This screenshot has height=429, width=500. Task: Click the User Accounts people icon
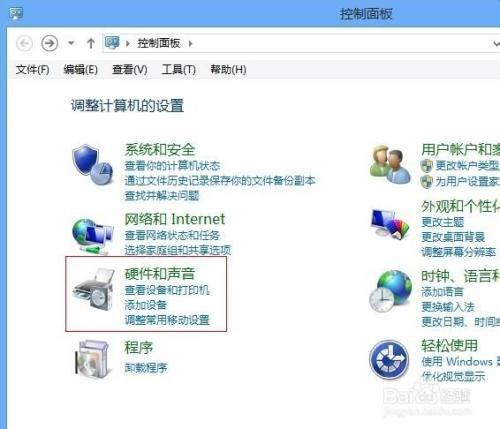390,164
